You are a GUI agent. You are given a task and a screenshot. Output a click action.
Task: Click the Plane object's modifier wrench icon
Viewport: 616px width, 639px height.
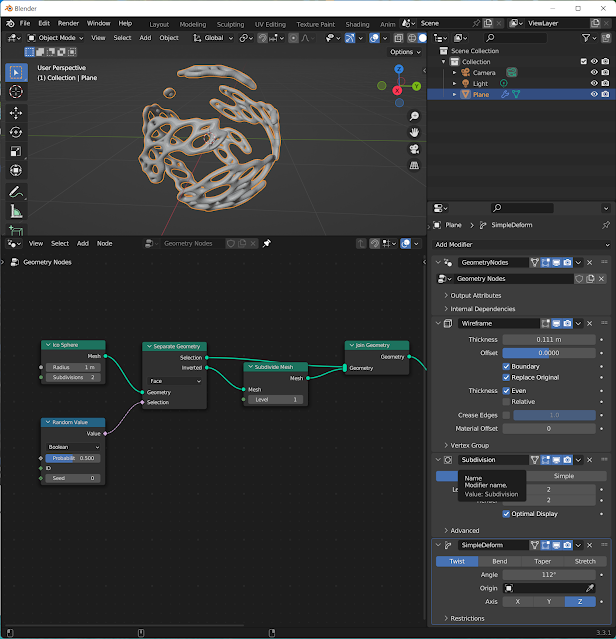tap(504, 94)
